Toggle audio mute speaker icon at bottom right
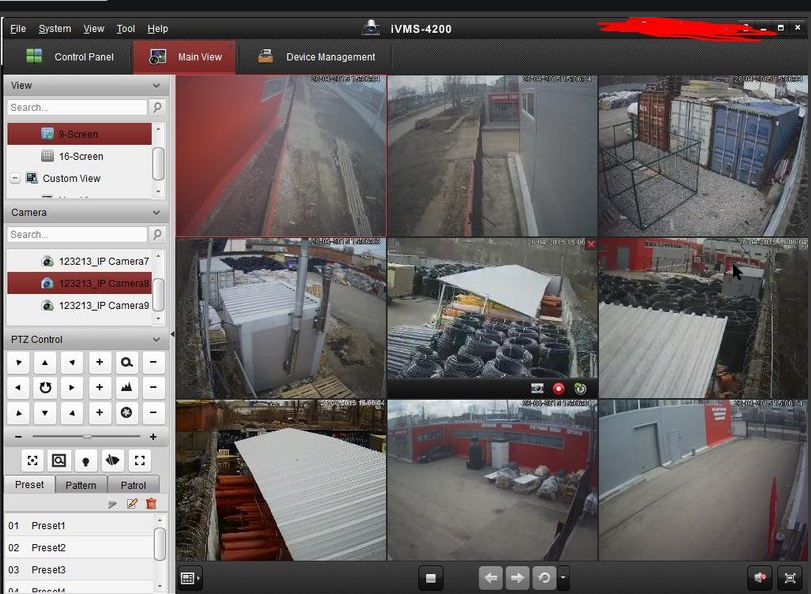The height and width of the screenshot is (594, 811). [x=759, y=578]
